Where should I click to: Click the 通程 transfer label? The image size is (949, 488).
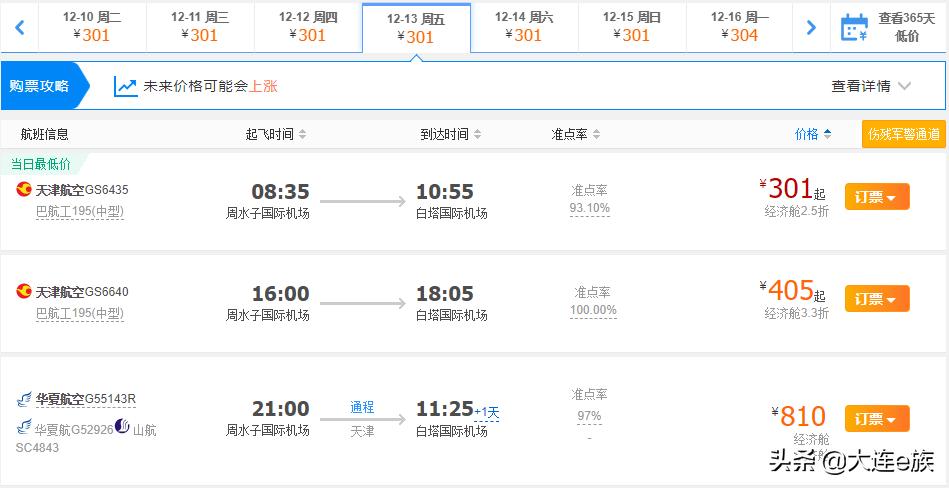click(x=362, y=407)
